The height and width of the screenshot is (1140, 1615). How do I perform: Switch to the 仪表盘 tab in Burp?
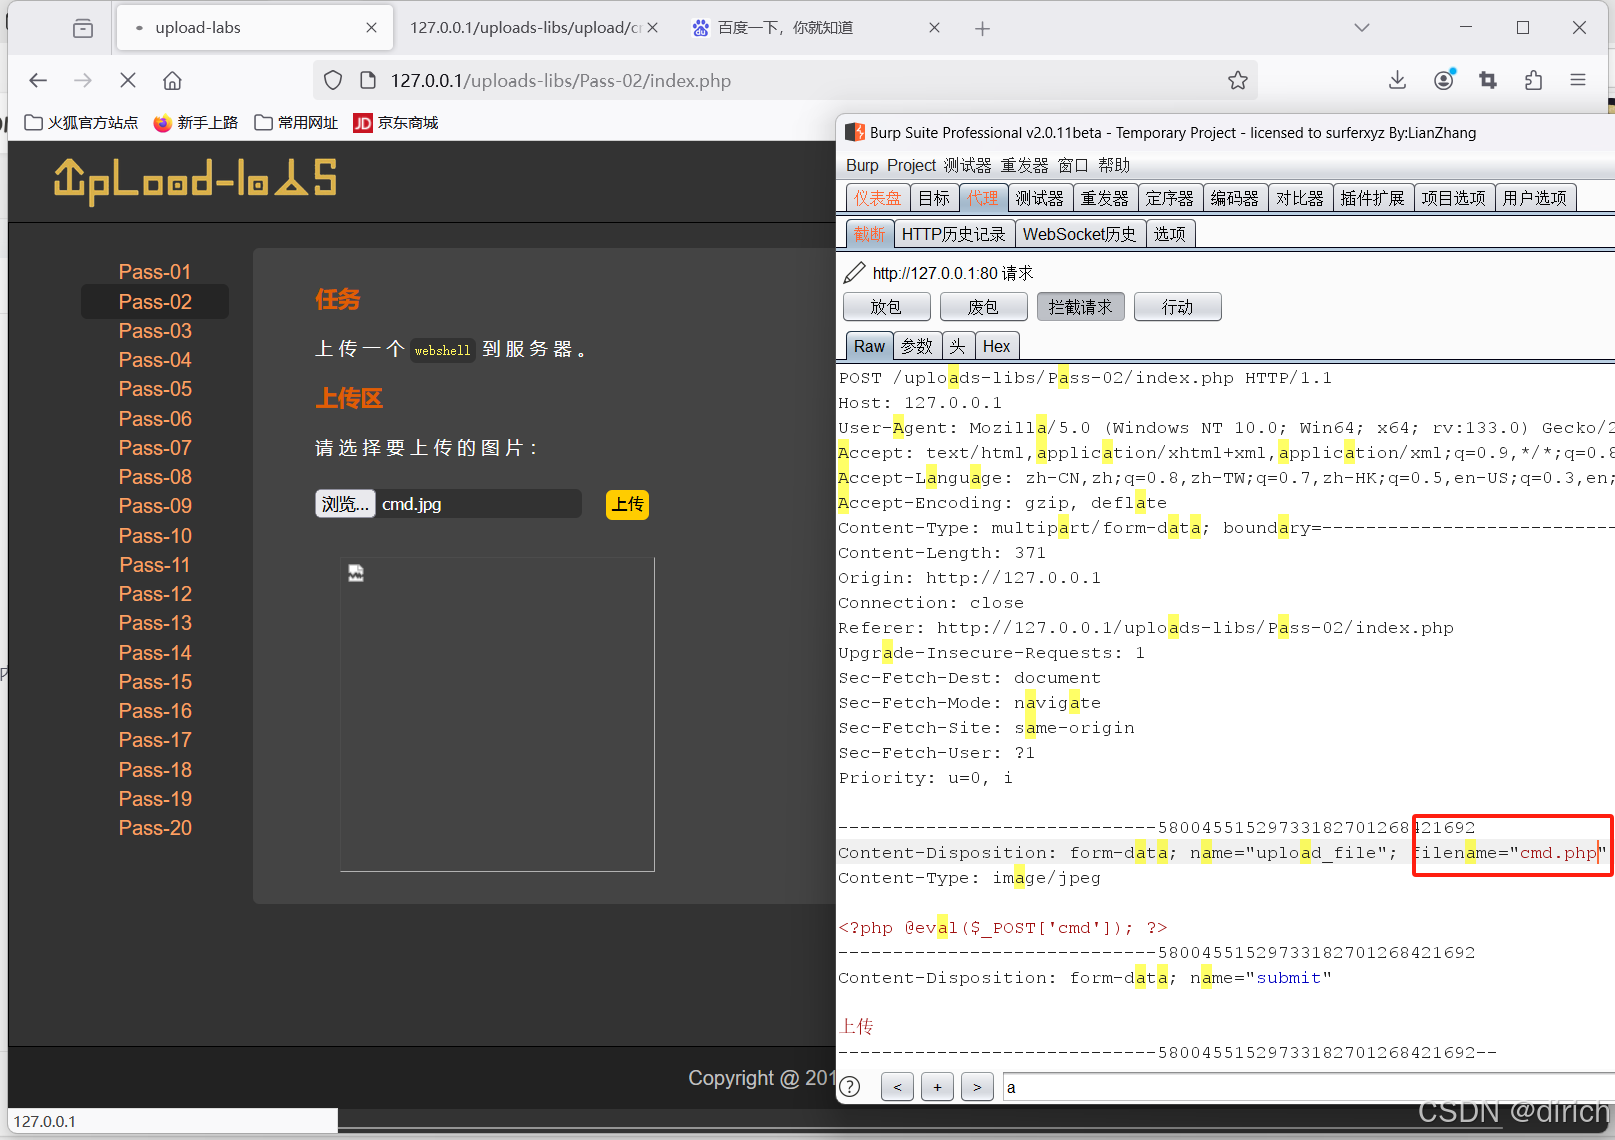(877, 198)
